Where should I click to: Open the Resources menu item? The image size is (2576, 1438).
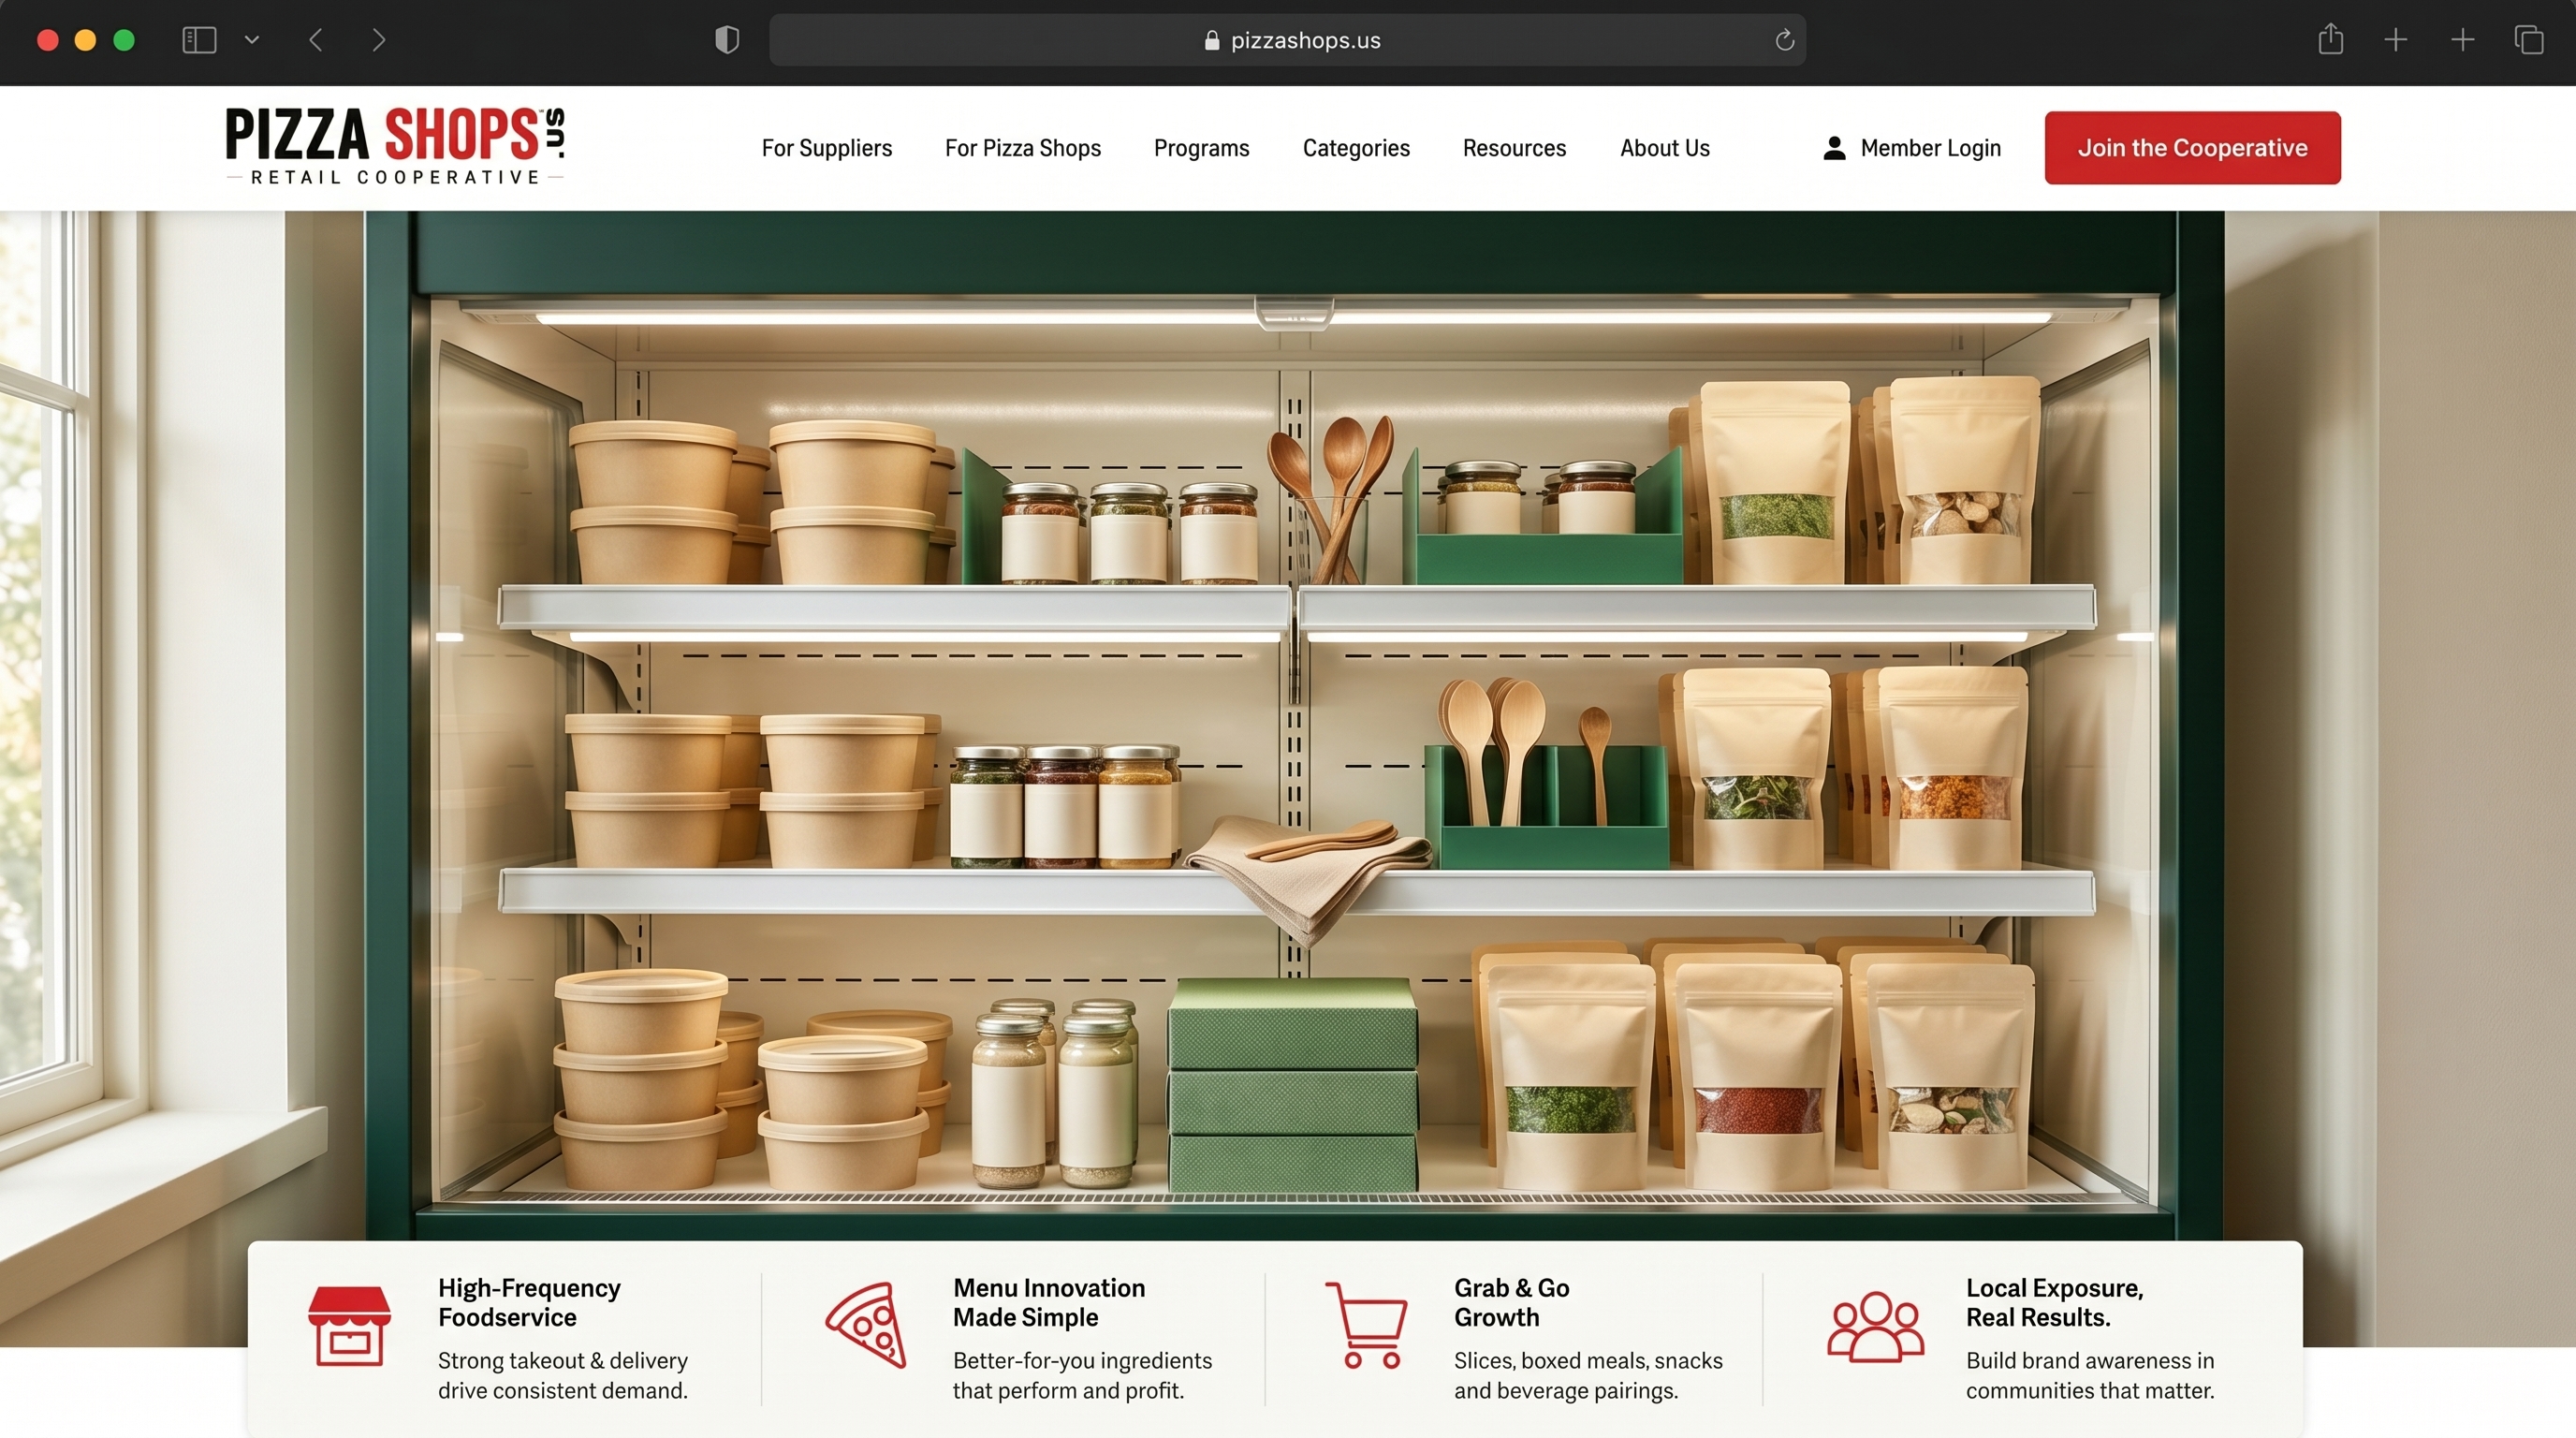pos(1514,148)
